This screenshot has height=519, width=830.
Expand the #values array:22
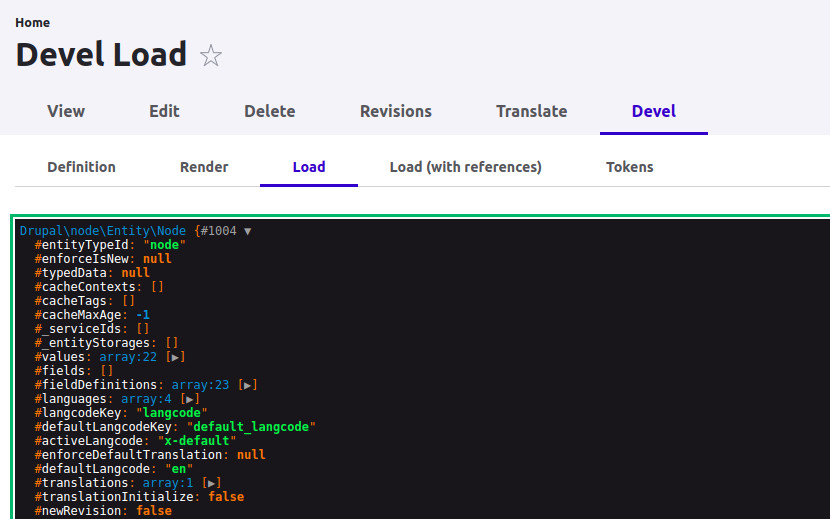tap(175, 357)
